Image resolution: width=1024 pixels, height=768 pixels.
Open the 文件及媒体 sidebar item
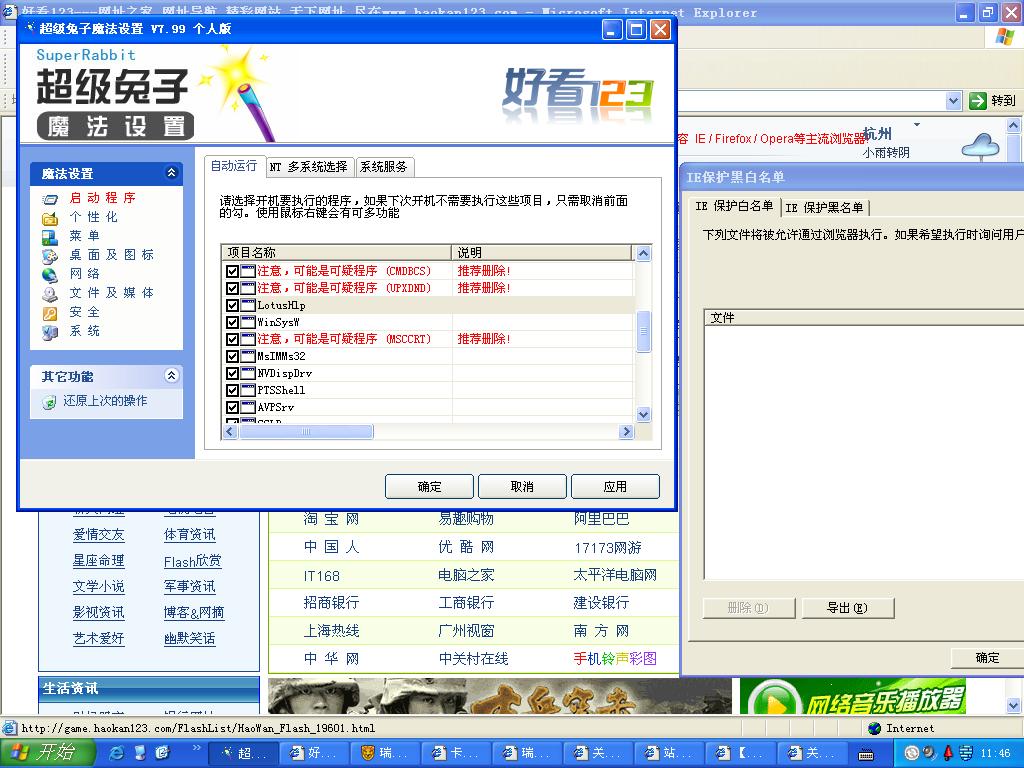112,293
